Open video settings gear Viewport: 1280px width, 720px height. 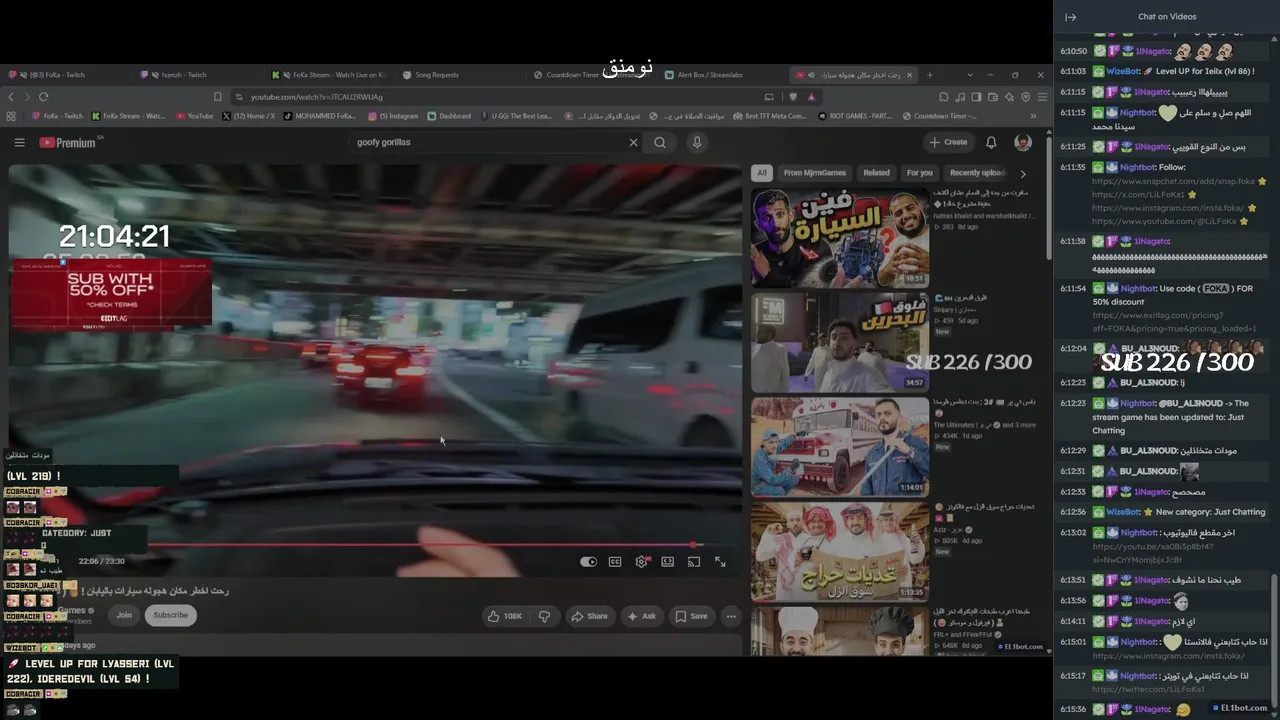click(641, 562)
